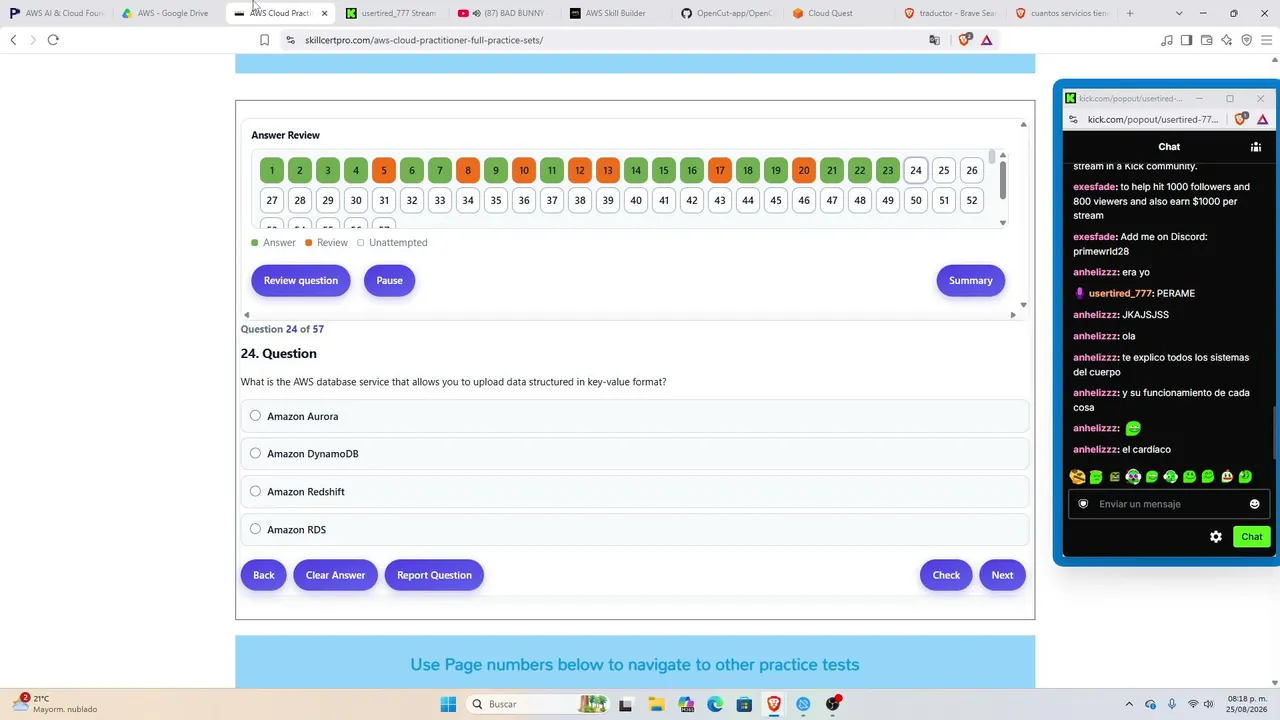The width and height of the screenshot is (1280, 720).
Task: Jump to question 17 in answer review
Action: click(720, 171)
